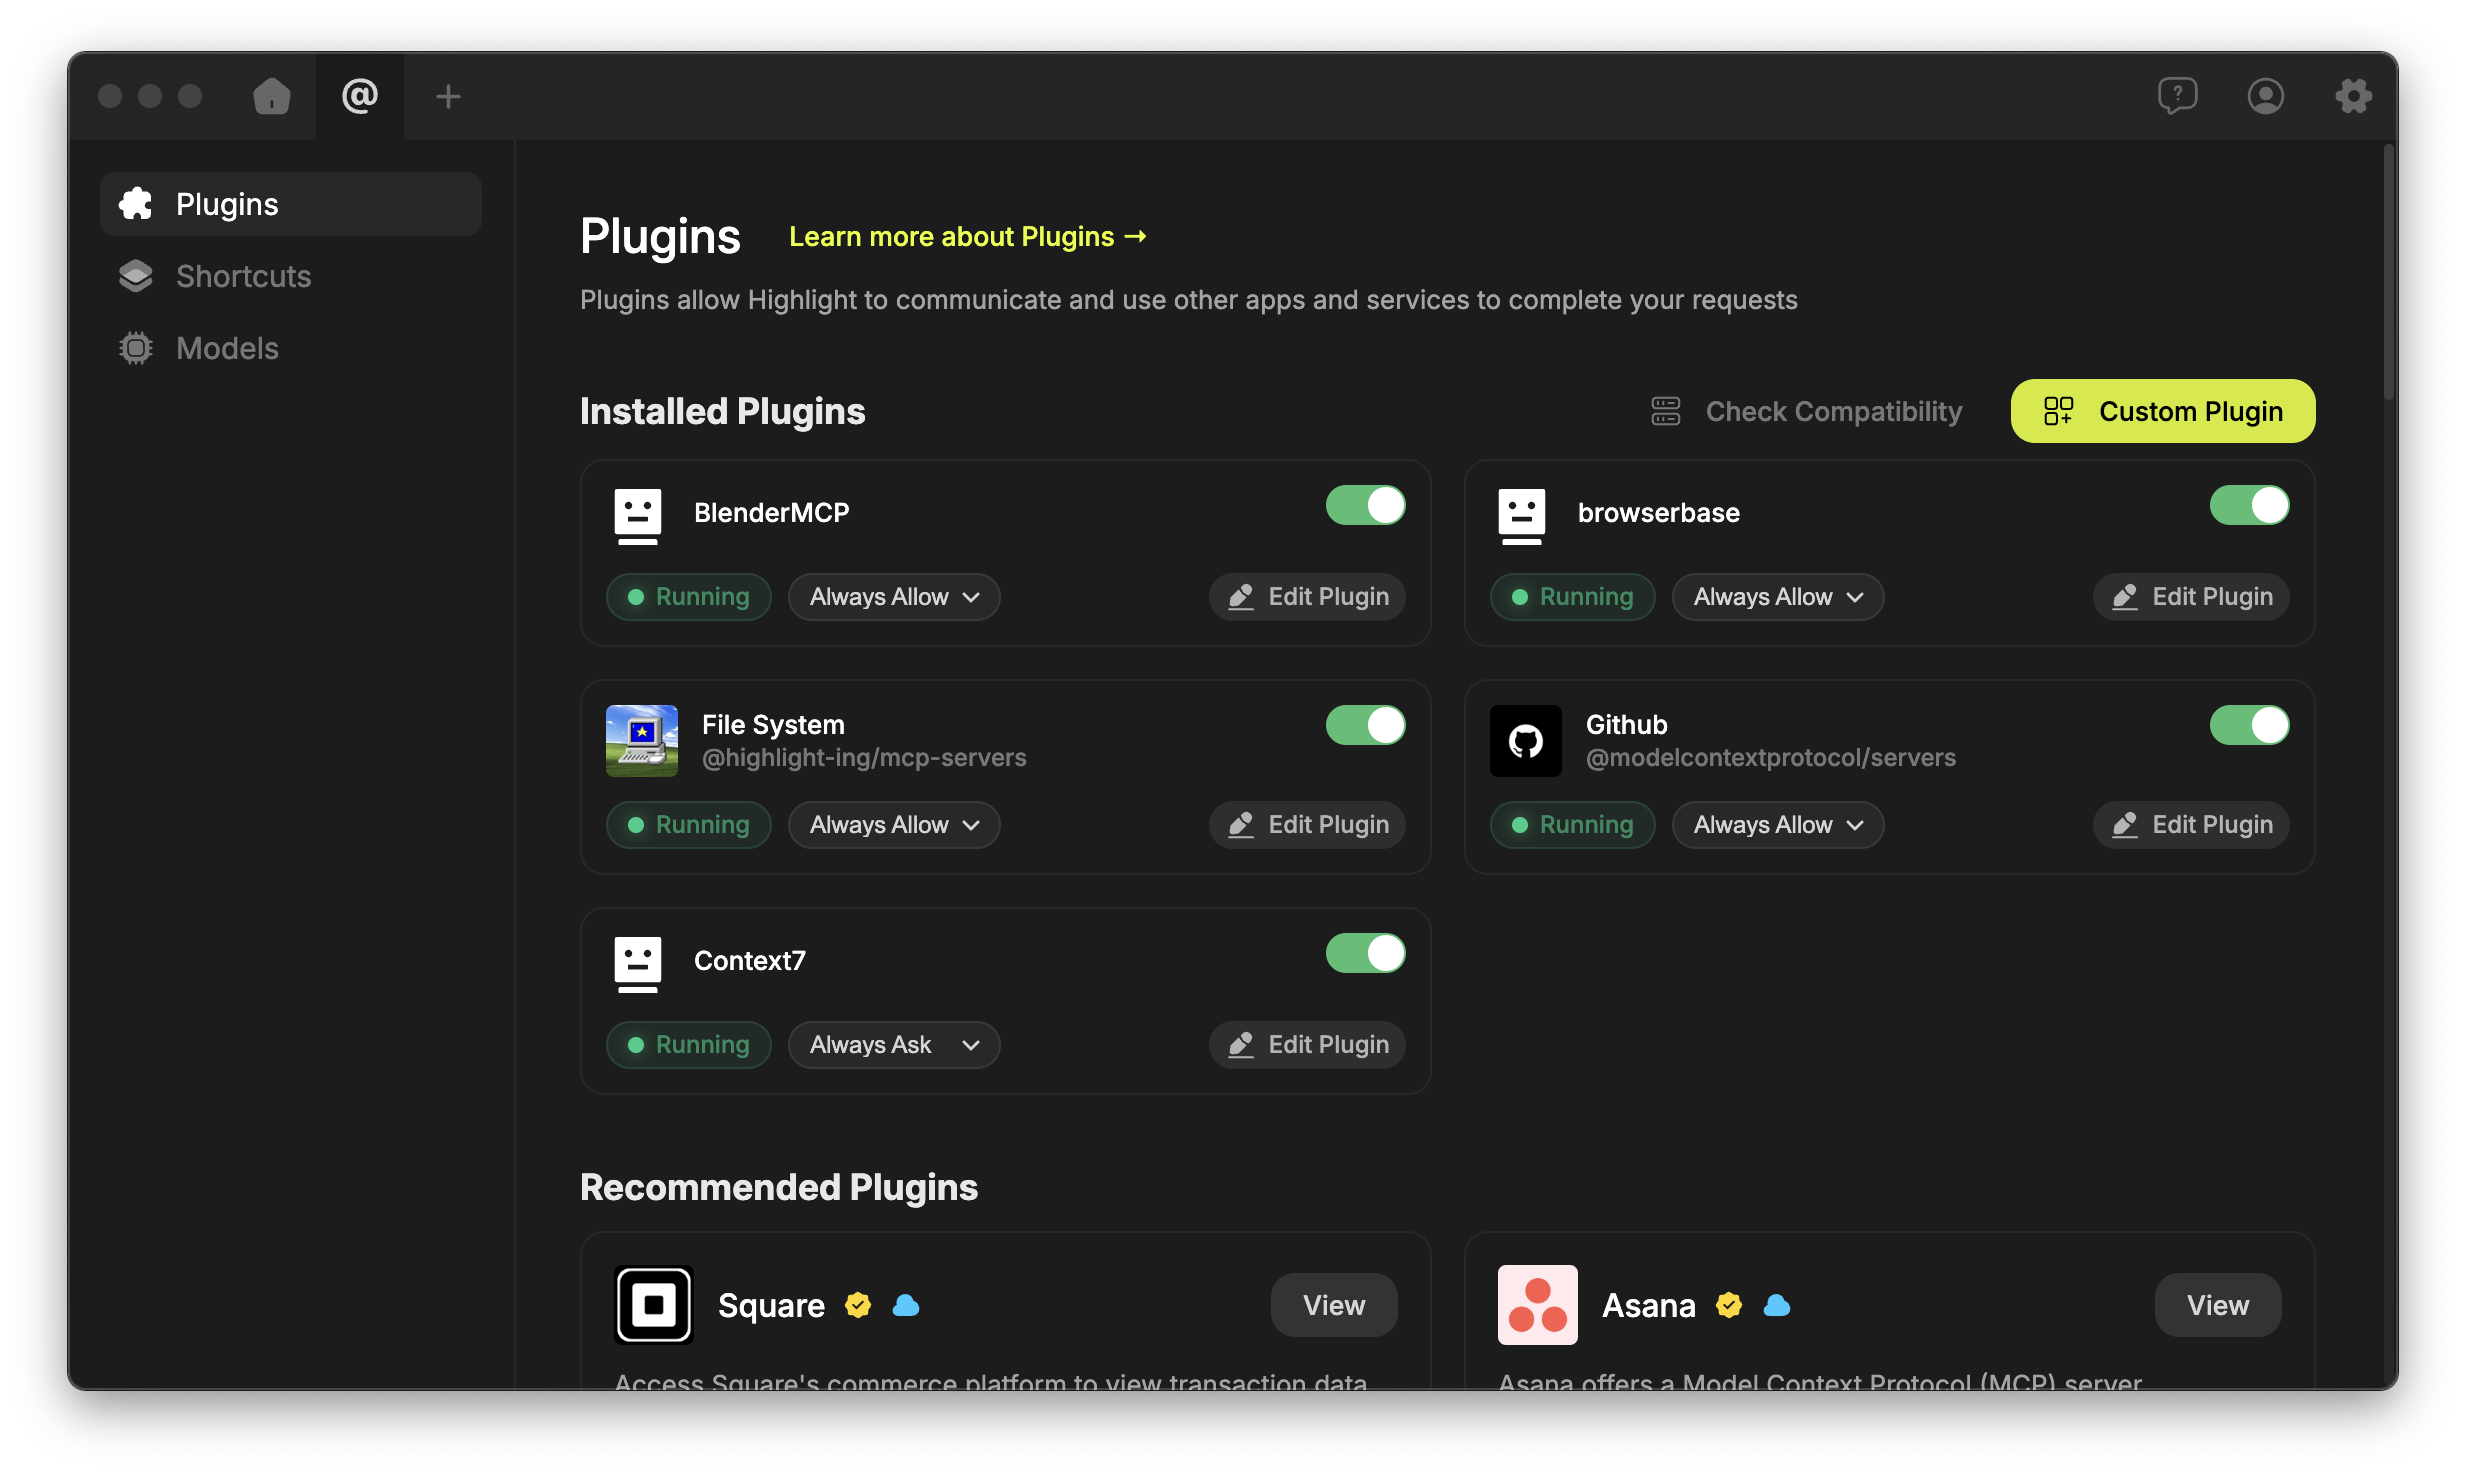Select Shortcuts in the sidebar
The width and height of the screenshot is (2466, 1474).
coord(243,276)
